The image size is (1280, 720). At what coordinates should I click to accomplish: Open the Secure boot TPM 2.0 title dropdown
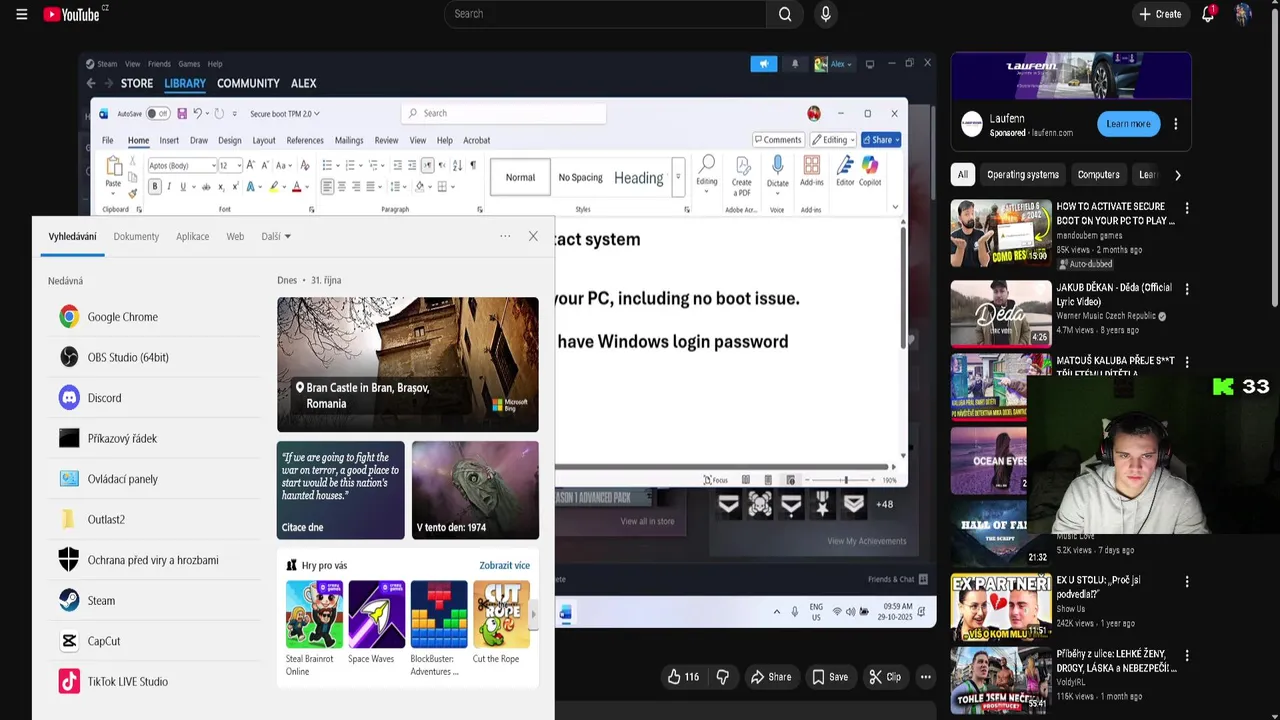(x=285, y=113)
